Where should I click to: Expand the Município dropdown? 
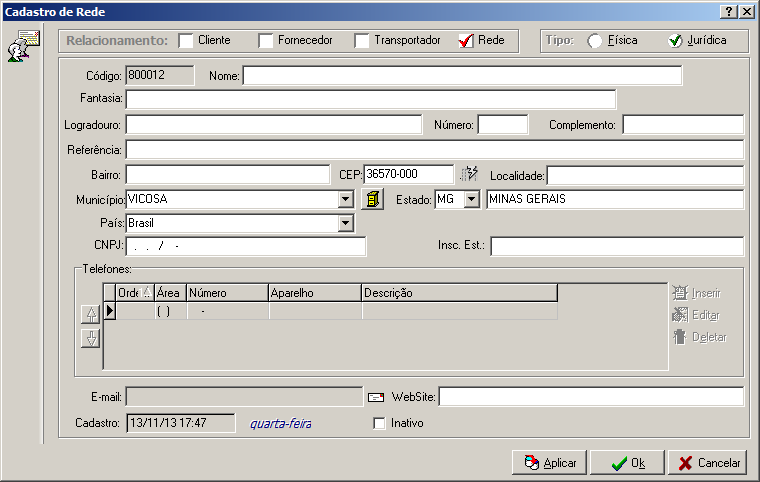coord(346,199)
